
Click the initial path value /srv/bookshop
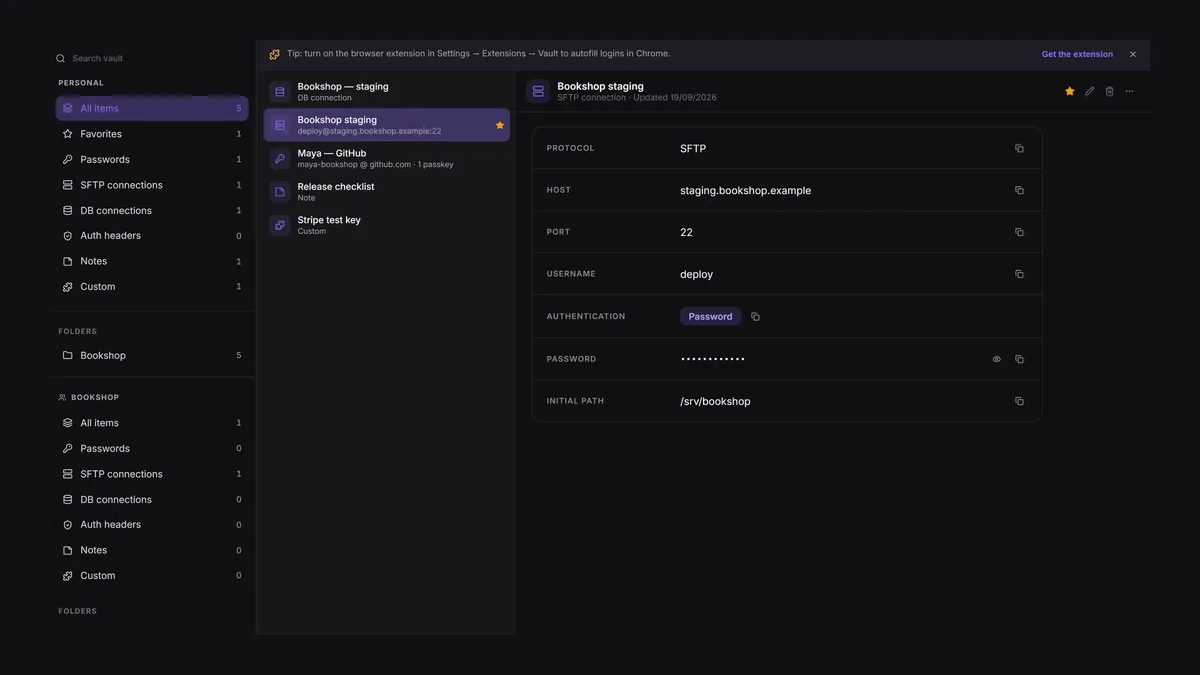click(715, 401)
